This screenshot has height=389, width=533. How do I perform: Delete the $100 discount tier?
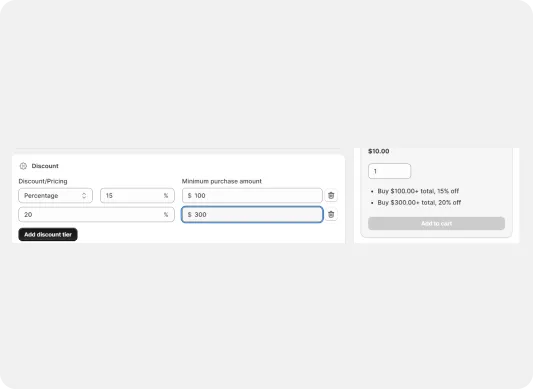[331, 196]
